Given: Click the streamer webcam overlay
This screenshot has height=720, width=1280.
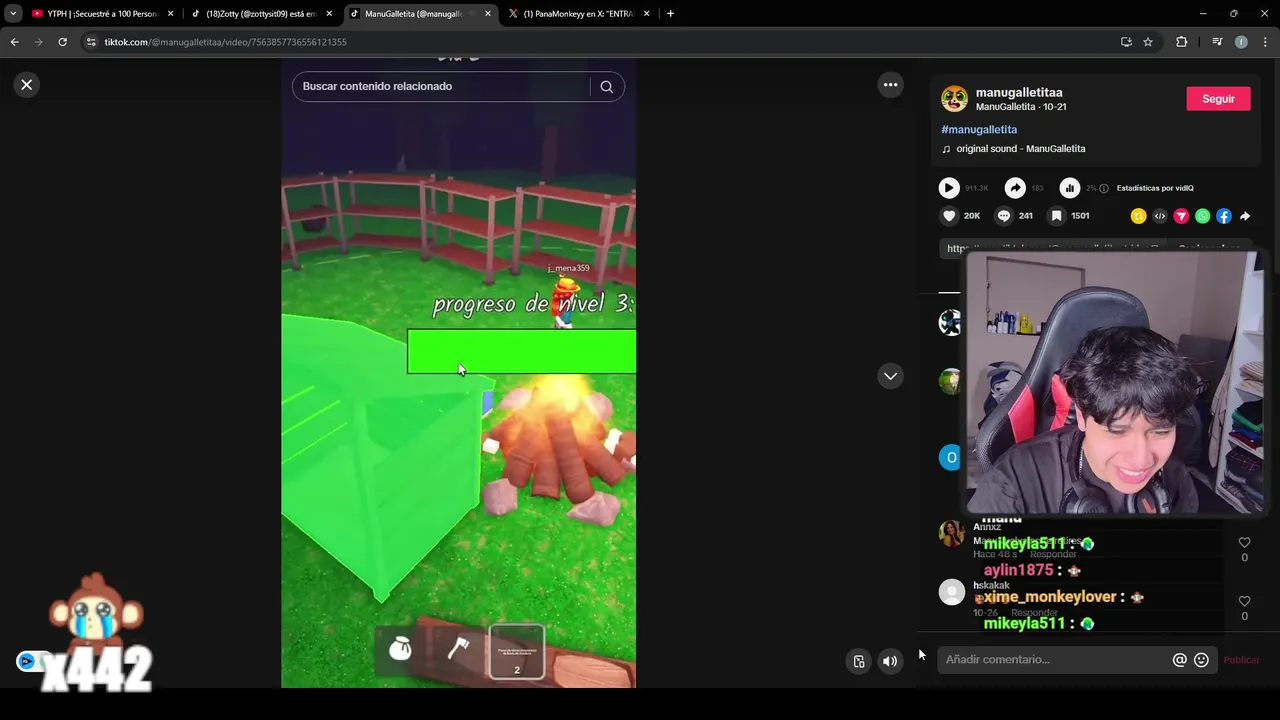Looking at the screenshot, I should pyautogui.click(x=1114, y=383).
